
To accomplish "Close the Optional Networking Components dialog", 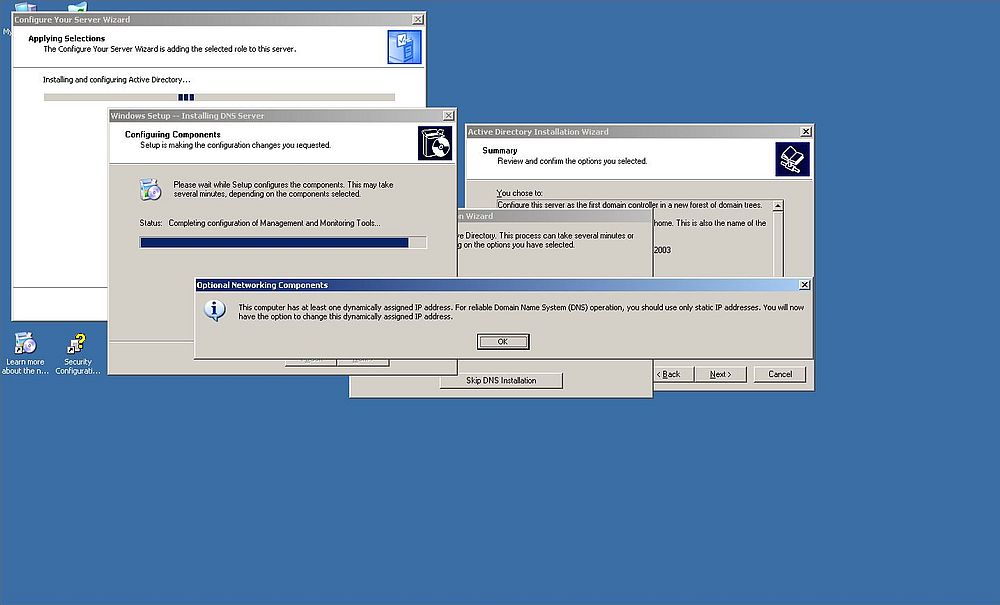I will [805, 285].
